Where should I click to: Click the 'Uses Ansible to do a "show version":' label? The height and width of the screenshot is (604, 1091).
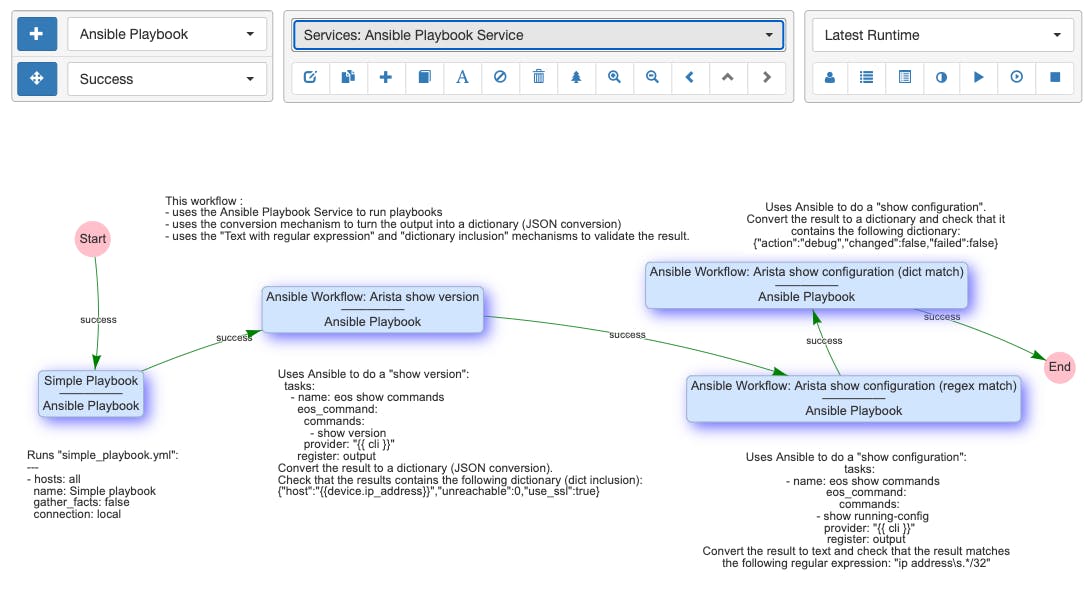[374, 374]
